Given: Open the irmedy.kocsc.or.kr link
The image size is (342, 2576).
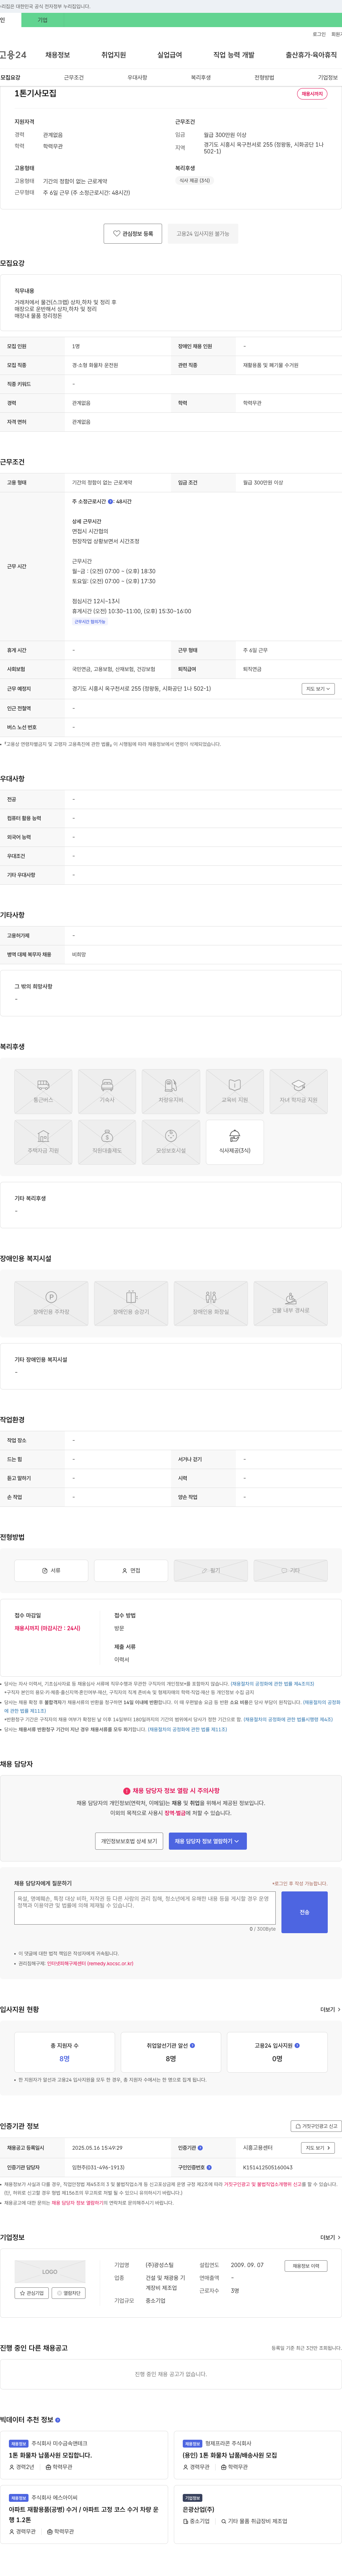Looking at the screenshot, I should coord(90,1963).
